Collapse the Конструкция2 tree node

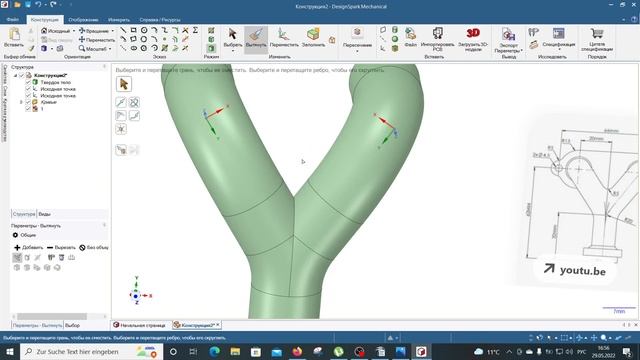pyautogui.click(x=16, y=76)
